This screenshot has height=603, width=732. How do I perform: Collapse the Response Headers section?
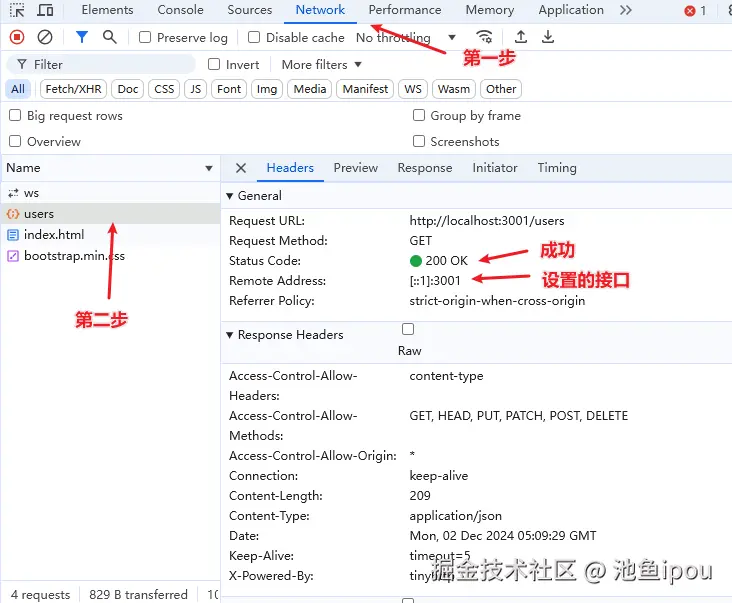[230, 335]
